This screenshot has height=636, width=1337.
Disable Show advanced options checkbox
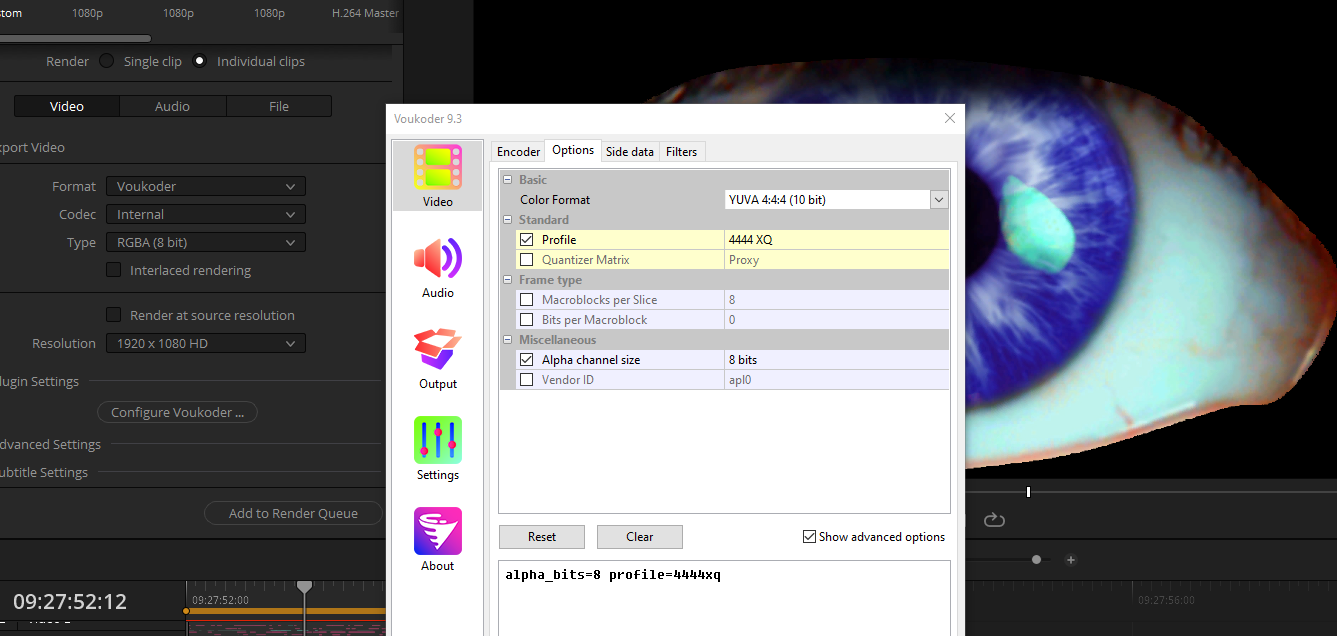coord(810,537)
